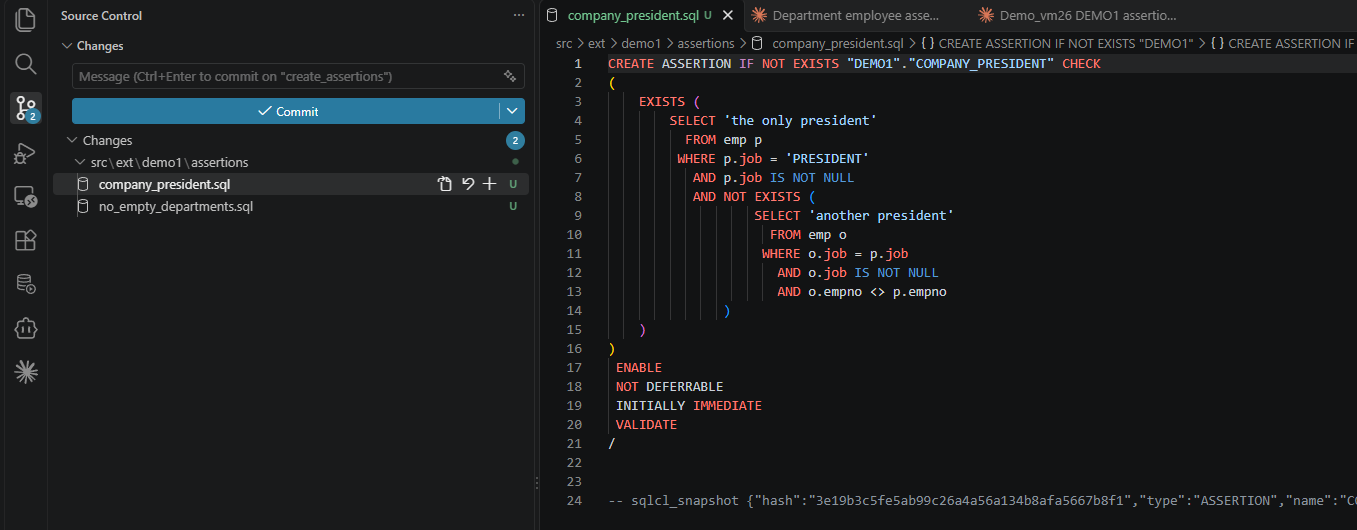This screenshot has height=530, width=1357.
Task: Open the Extensions view
Action: [26, 241]
